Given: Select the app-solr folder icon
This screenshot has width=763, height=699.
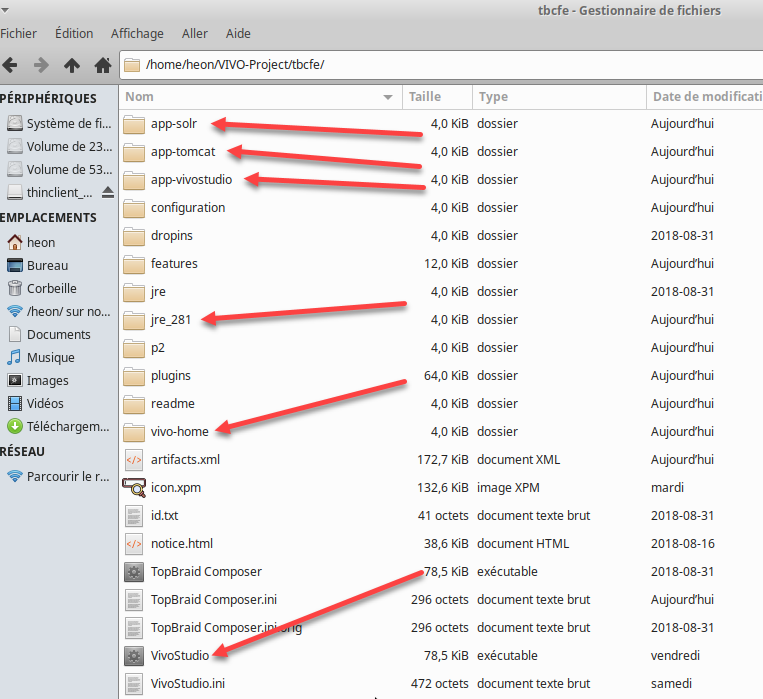Looking at the screenshot, I should [x=134, y=124].
